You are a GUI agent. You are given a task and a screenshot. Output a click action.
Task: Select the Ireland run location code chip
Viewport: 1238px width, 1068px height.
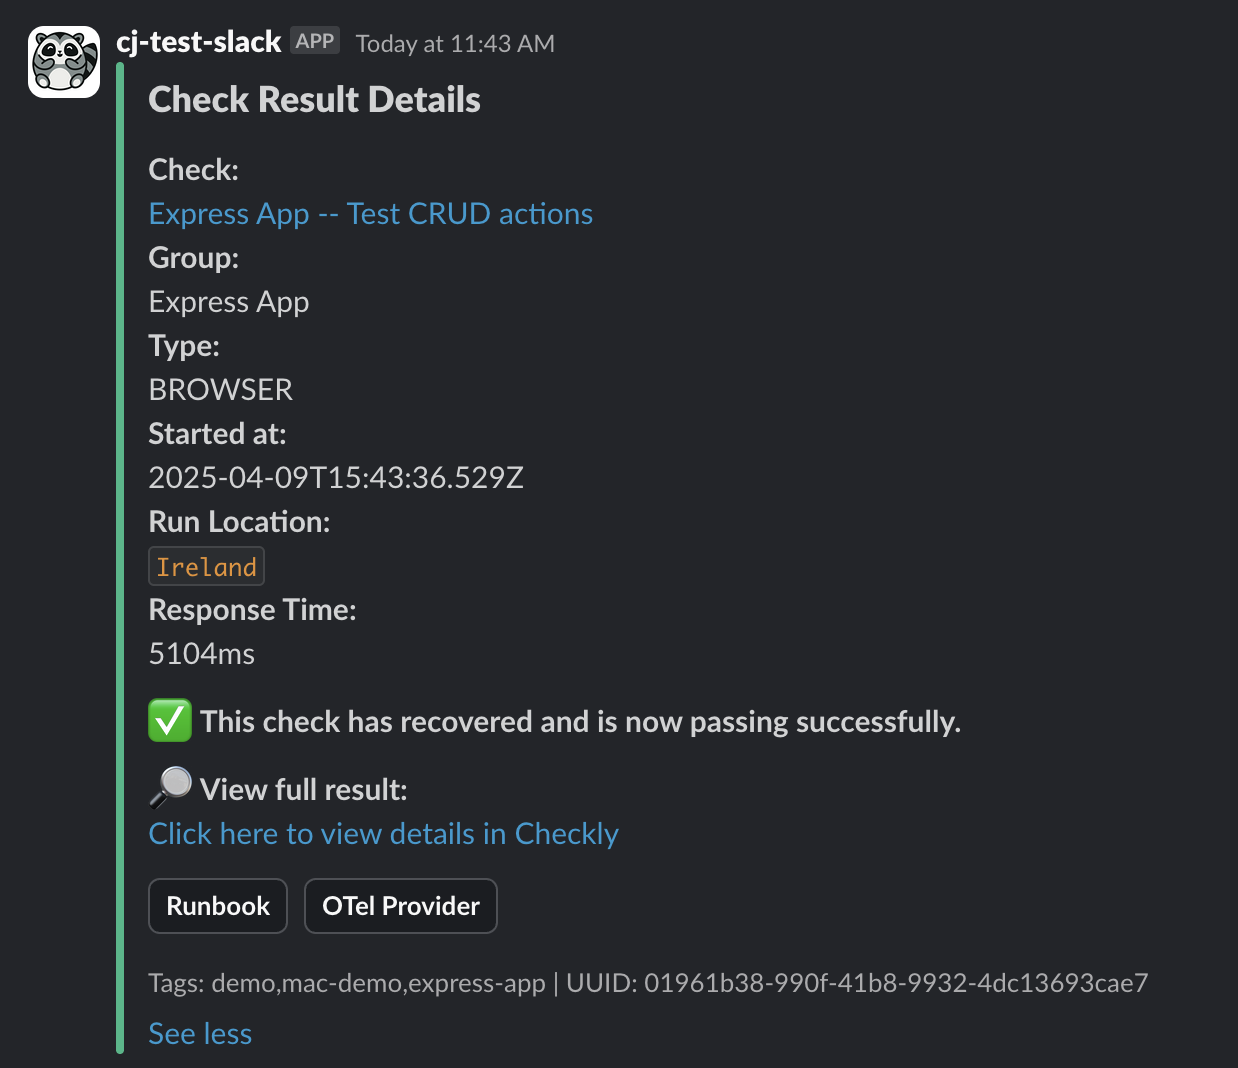(x=206, y=566)
